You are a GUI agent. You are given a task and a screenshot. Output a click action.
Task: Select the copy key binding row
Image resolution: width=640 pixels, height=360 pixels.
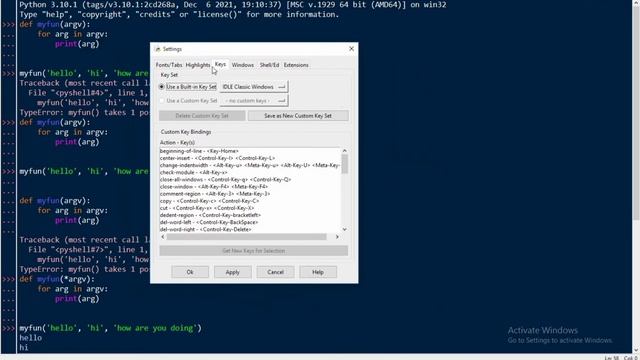(x=250, y=201)
